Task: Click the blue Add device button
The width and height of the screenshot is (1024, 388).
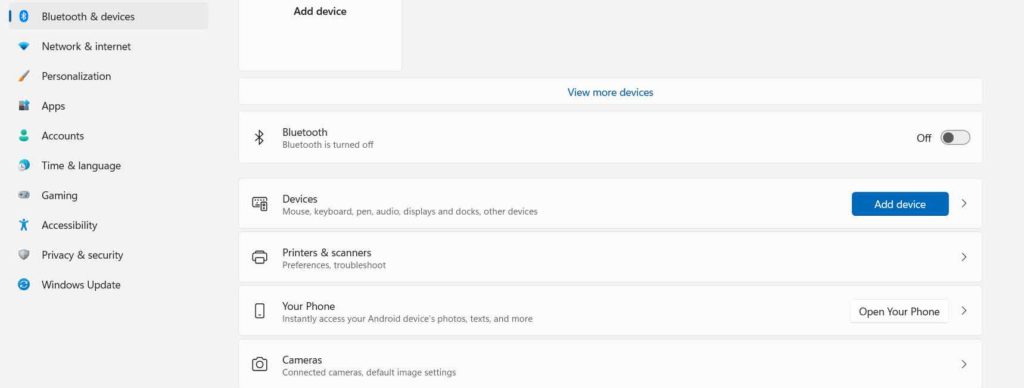Action: [x=900, y=204]
